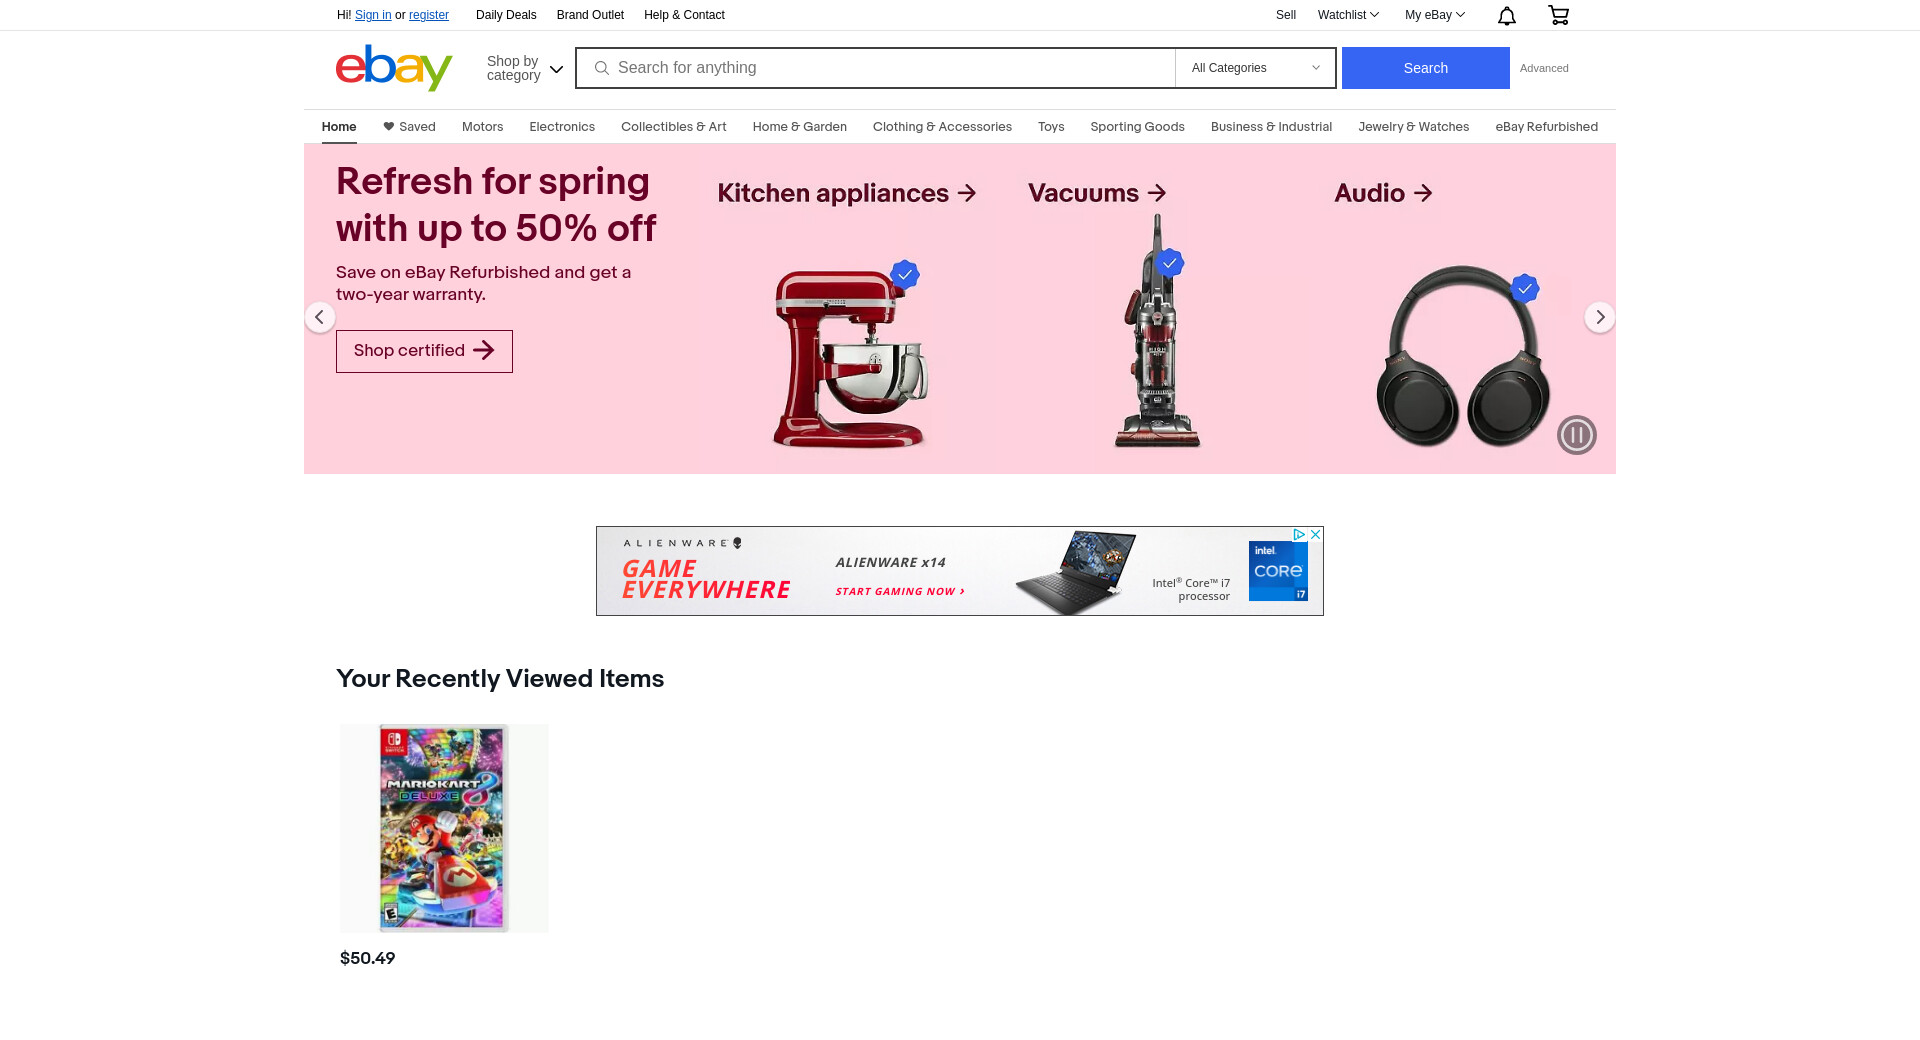The image size is (1920, 1040).
Task: Select the Electronics category tab
Action: (562, 127)
